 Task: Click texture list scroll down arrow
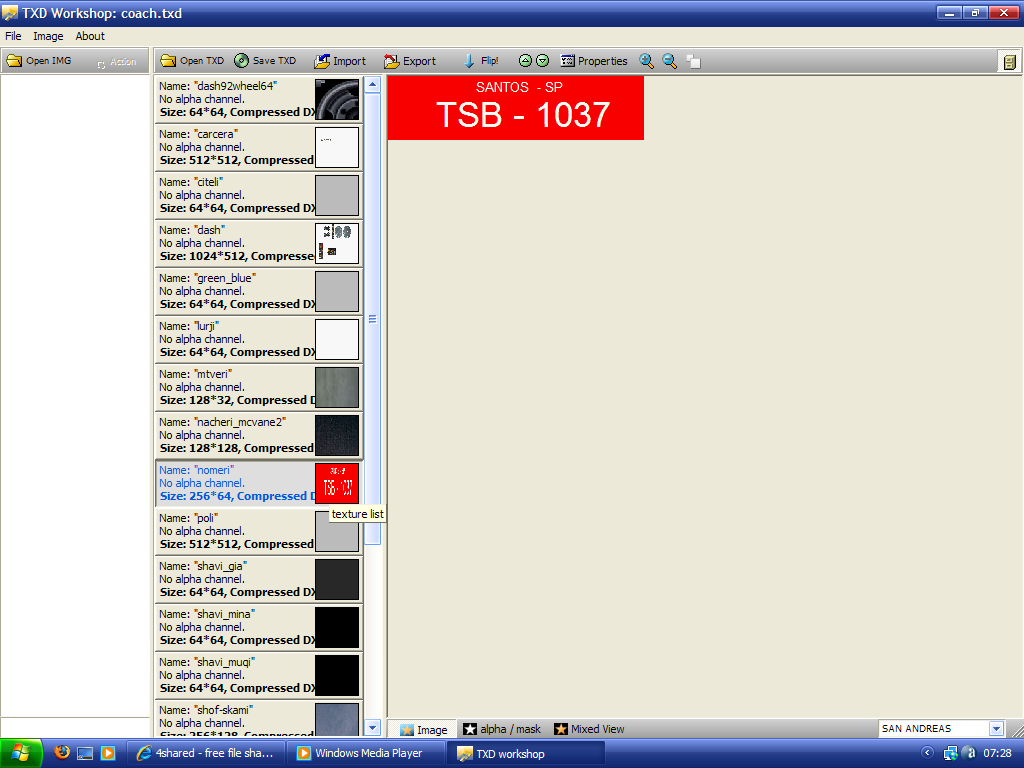pyautogui.click(x=373, y=727)
